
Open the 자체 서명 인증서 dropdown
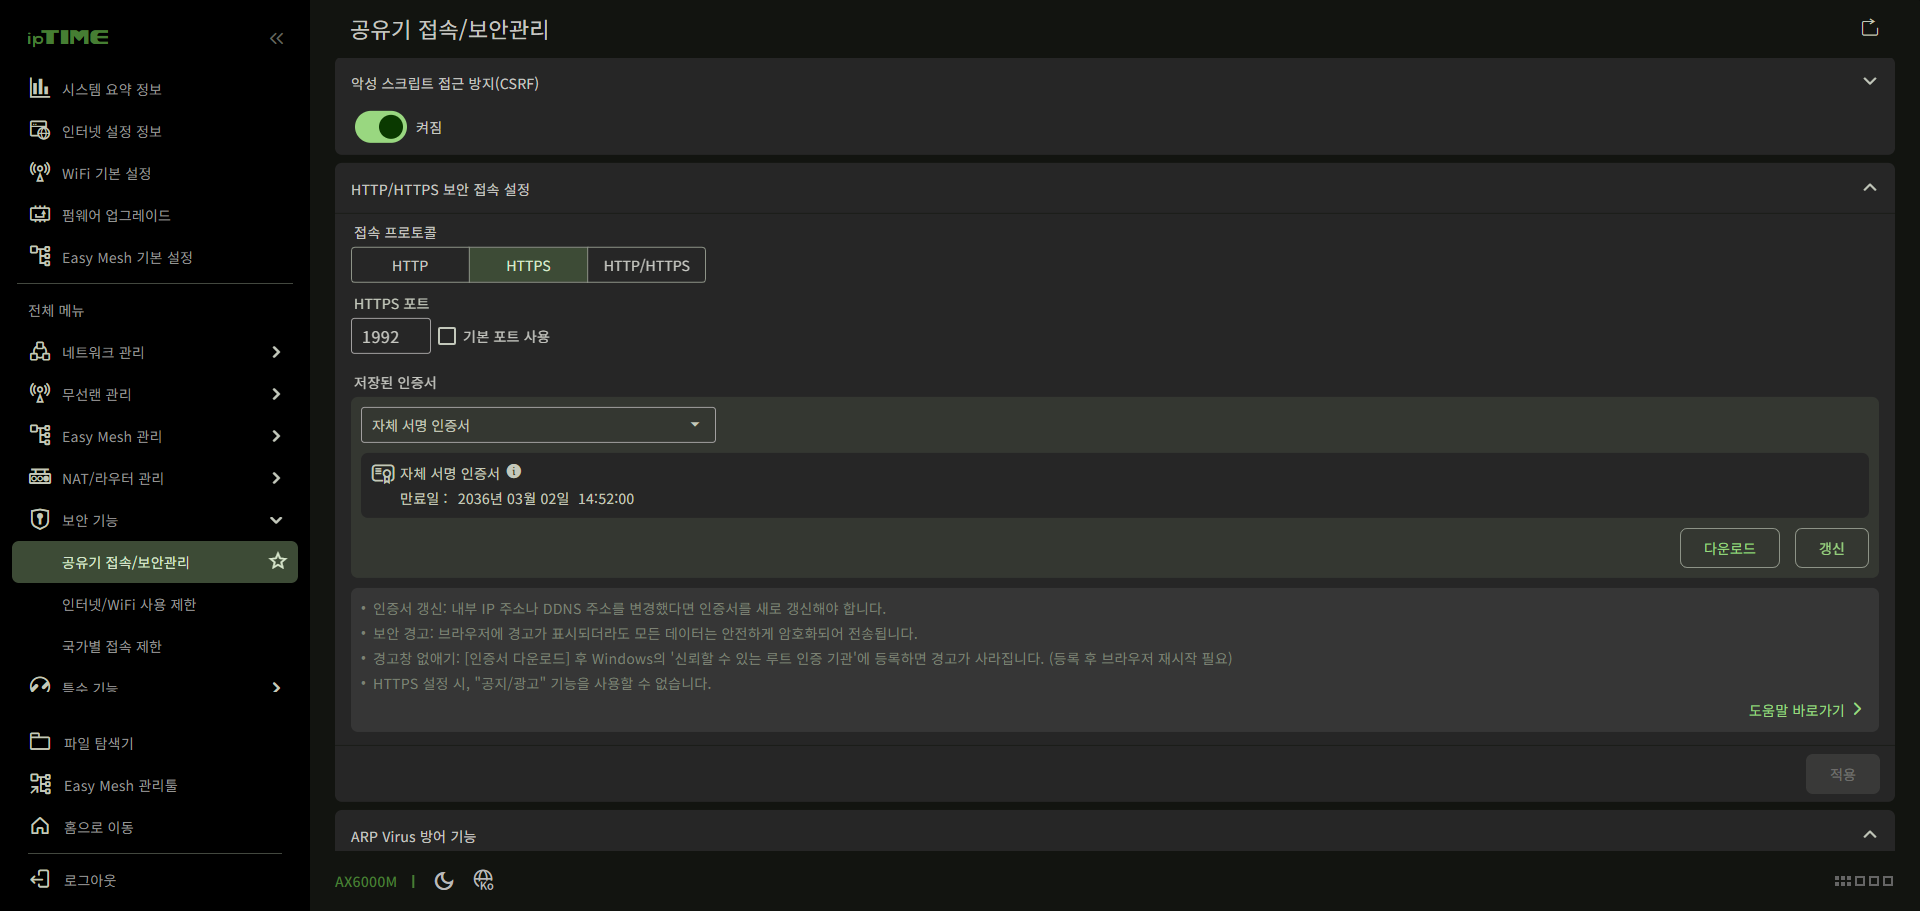(538, 425)
